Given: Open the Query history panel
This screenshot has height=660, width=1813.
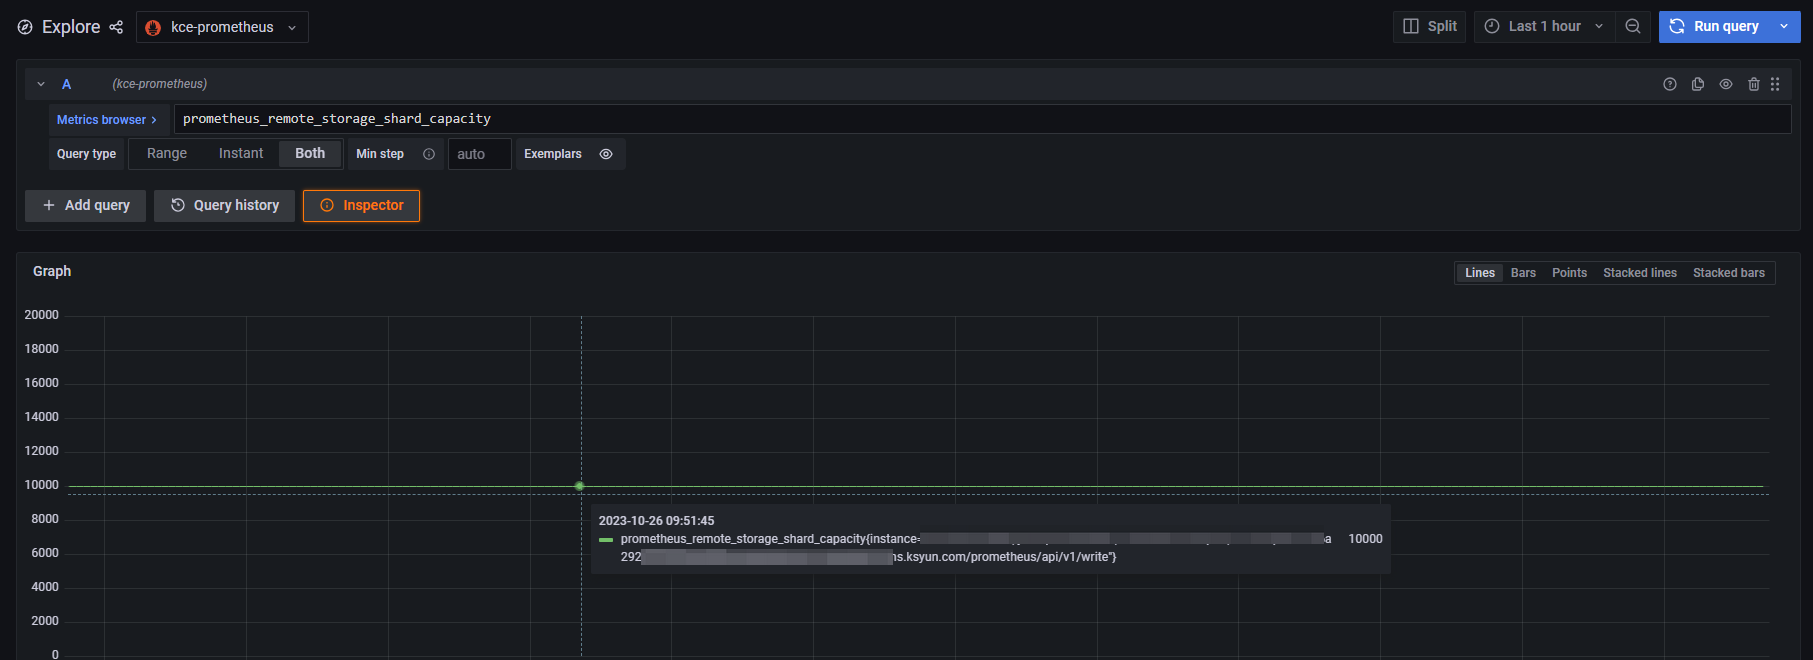Looking at the screenshot, I should pyautogui.click(x=224, y=205).
